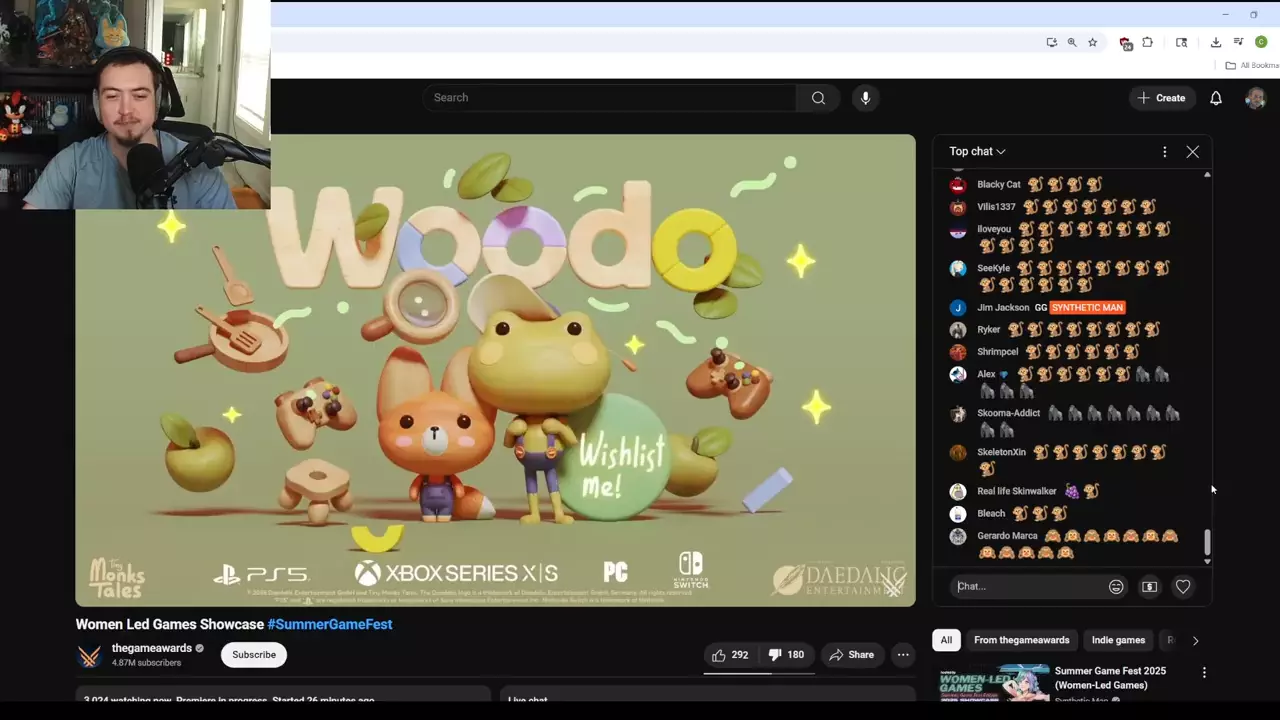Click the live chat scrollbar thumb
Viewport: 1280px width, 720px height.
pyautogui.click(x=1207, y=542)
